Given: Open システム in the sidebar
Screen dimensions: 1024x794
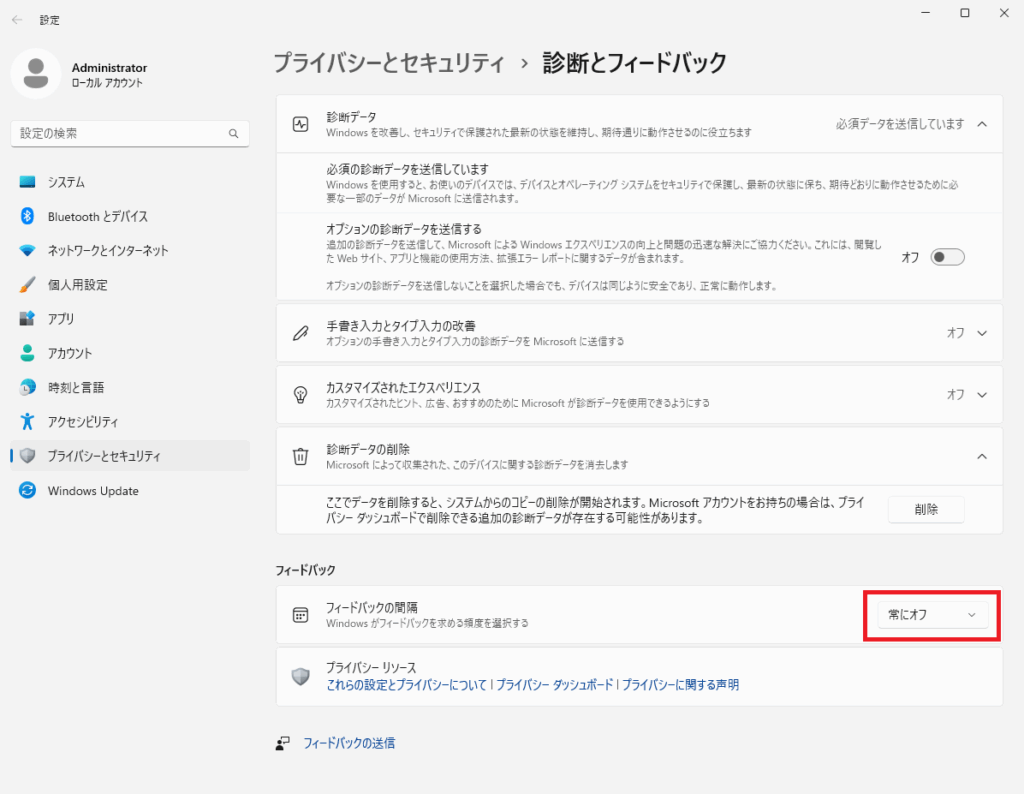Looking at the screenshot, I should [x=66, y=182].
